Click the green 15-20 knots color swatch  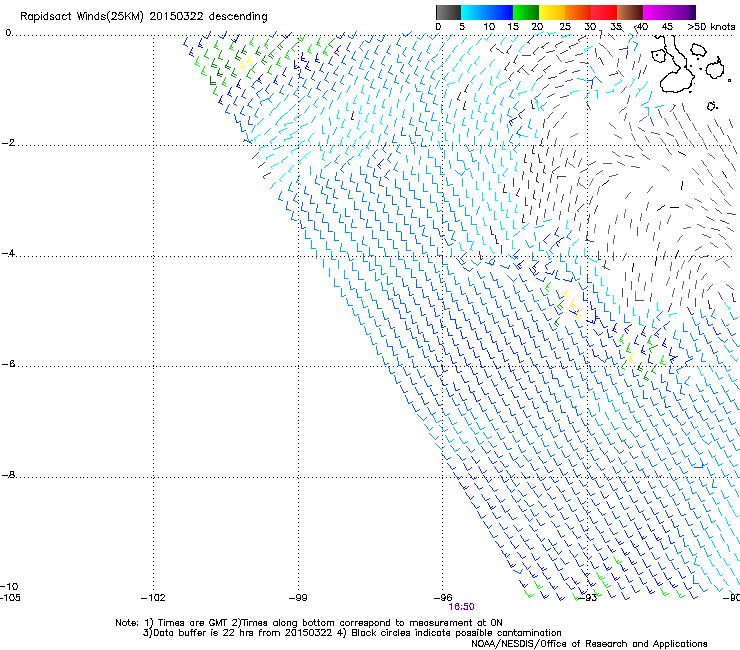pyautogui.click(x=526, y=12)
